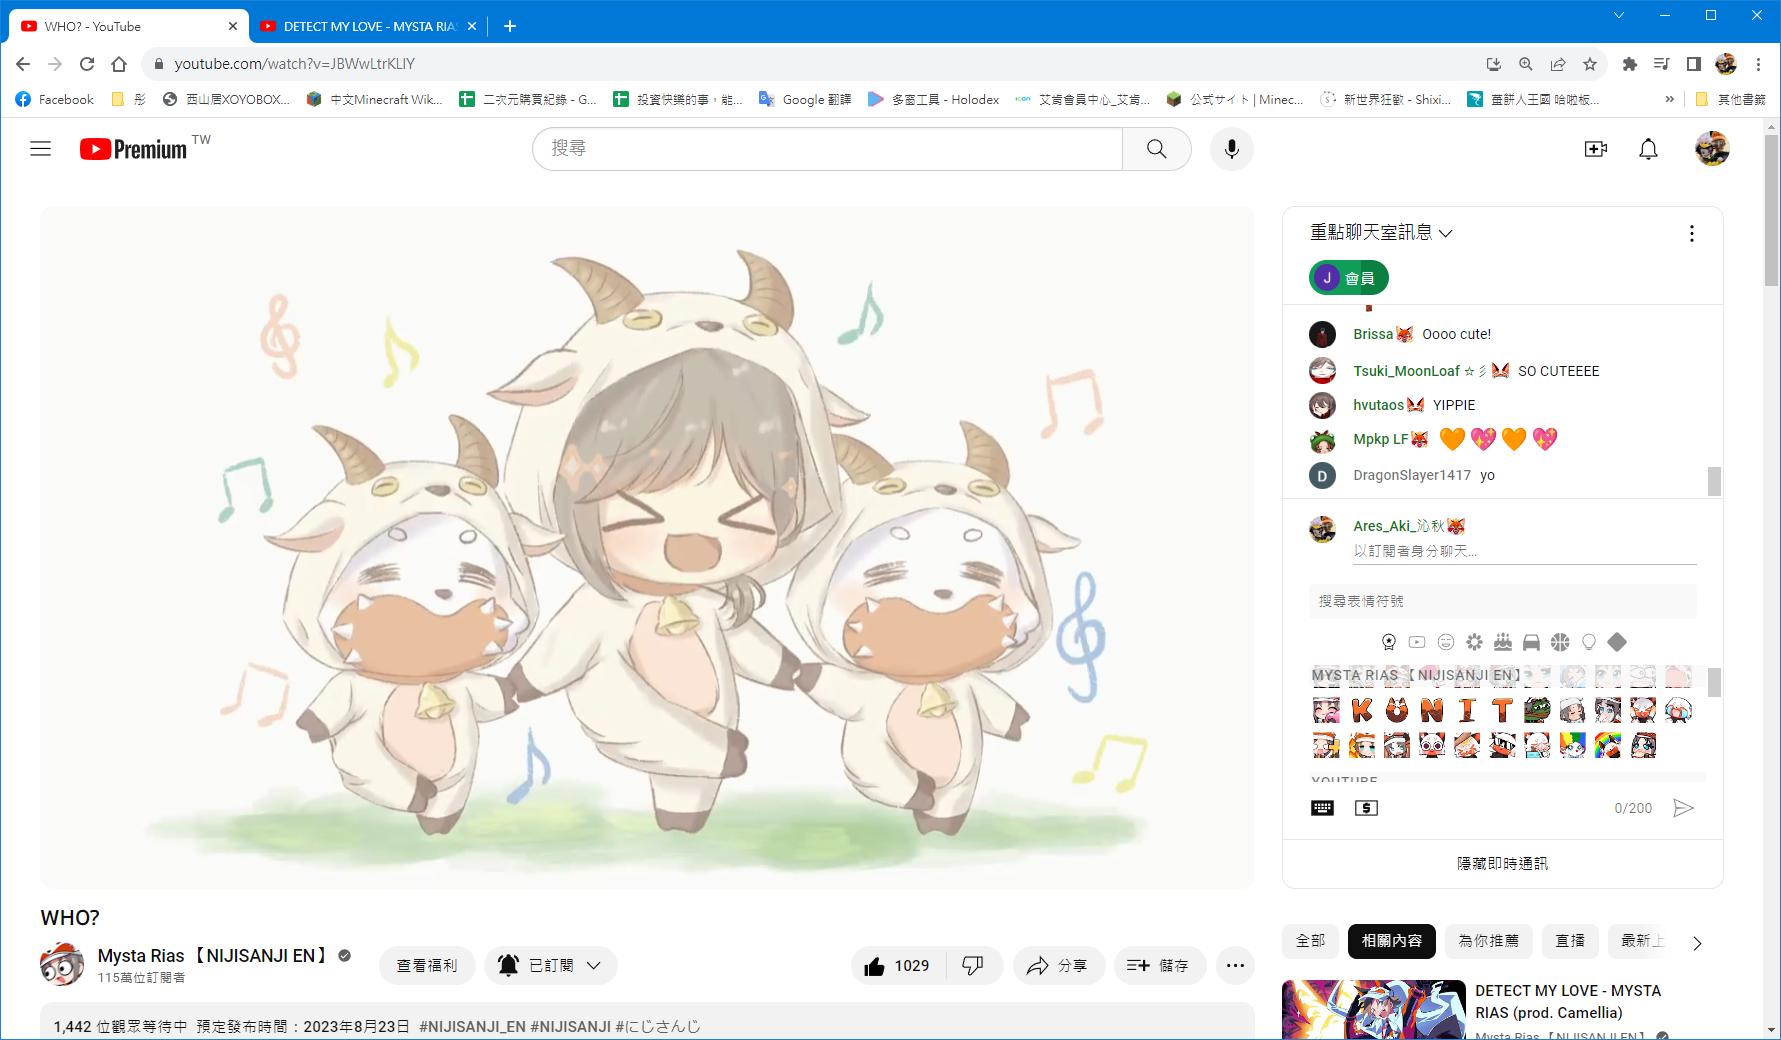Reload the page in browser
The width and height of the screenshot is (1781, 1040).
[87, 64]
